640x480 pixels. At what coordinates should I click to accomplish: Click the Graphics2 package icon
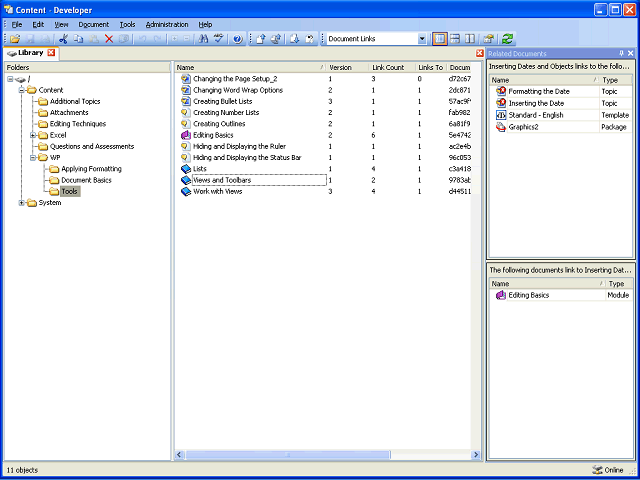501,127
